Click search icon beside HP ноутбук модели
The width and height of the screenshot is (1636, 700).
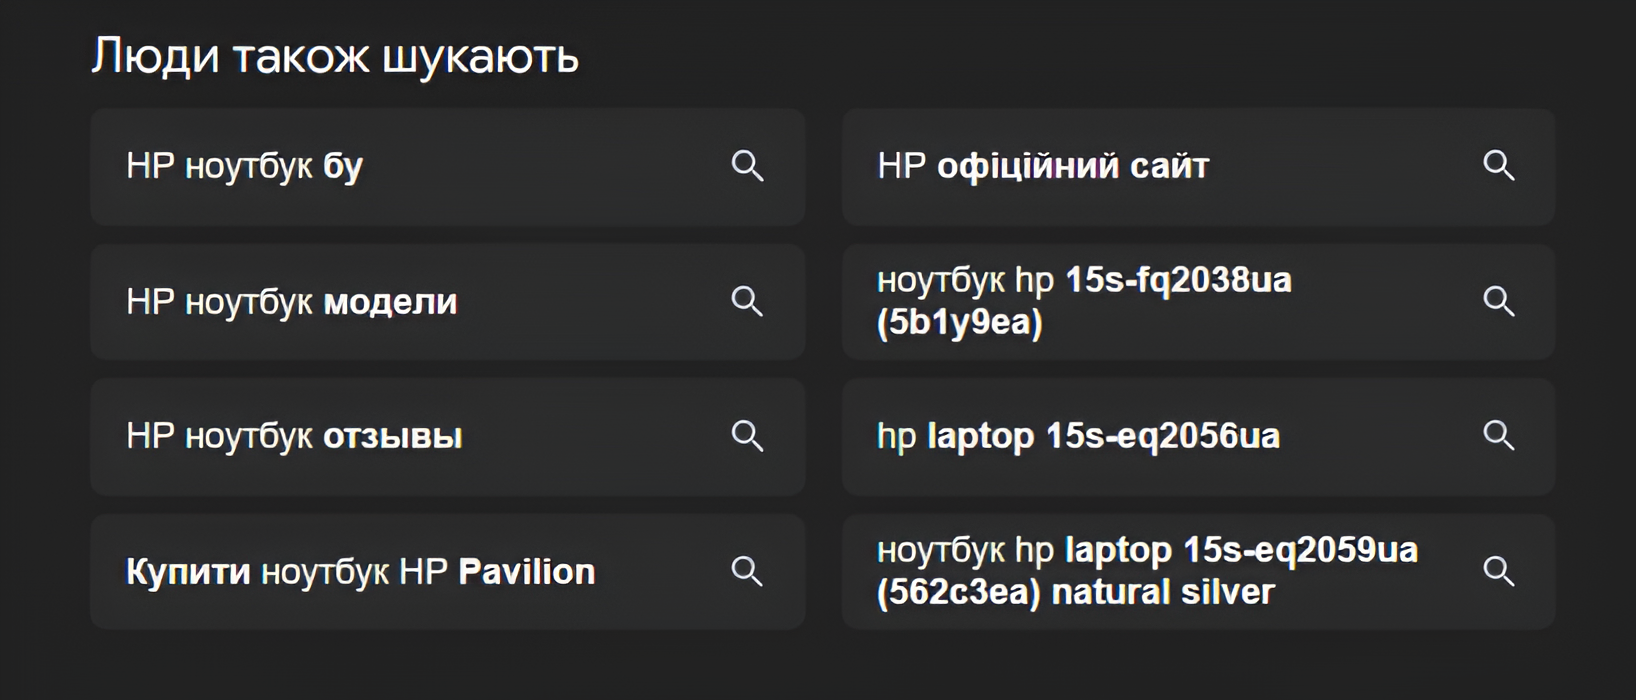[747, 301]
